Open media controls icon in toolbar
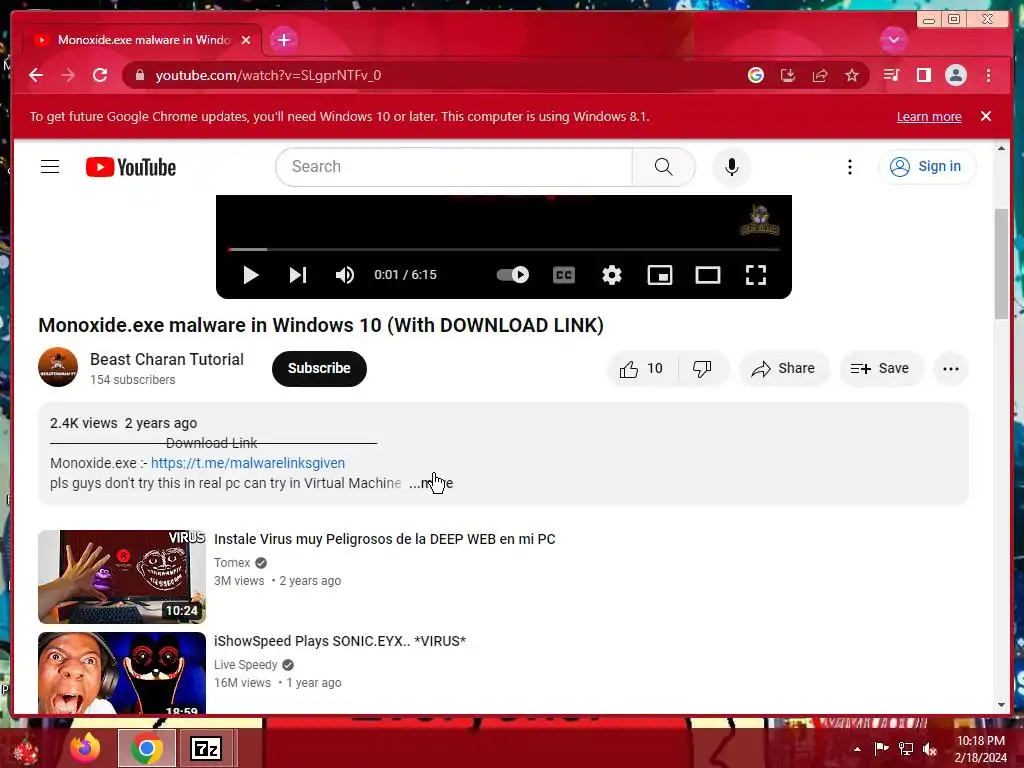The width and height of the screenshot is (1024, 768). click(x=891, y=76)
